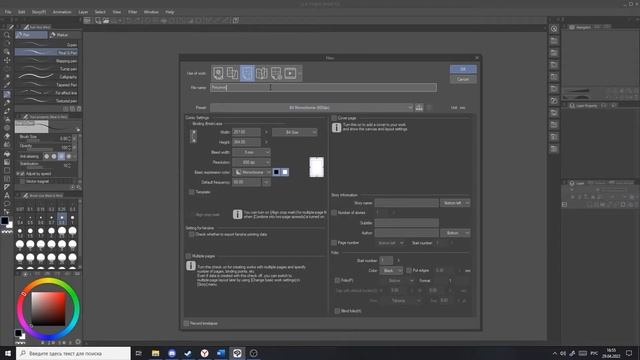Open the Filter menu

[133, 12]
